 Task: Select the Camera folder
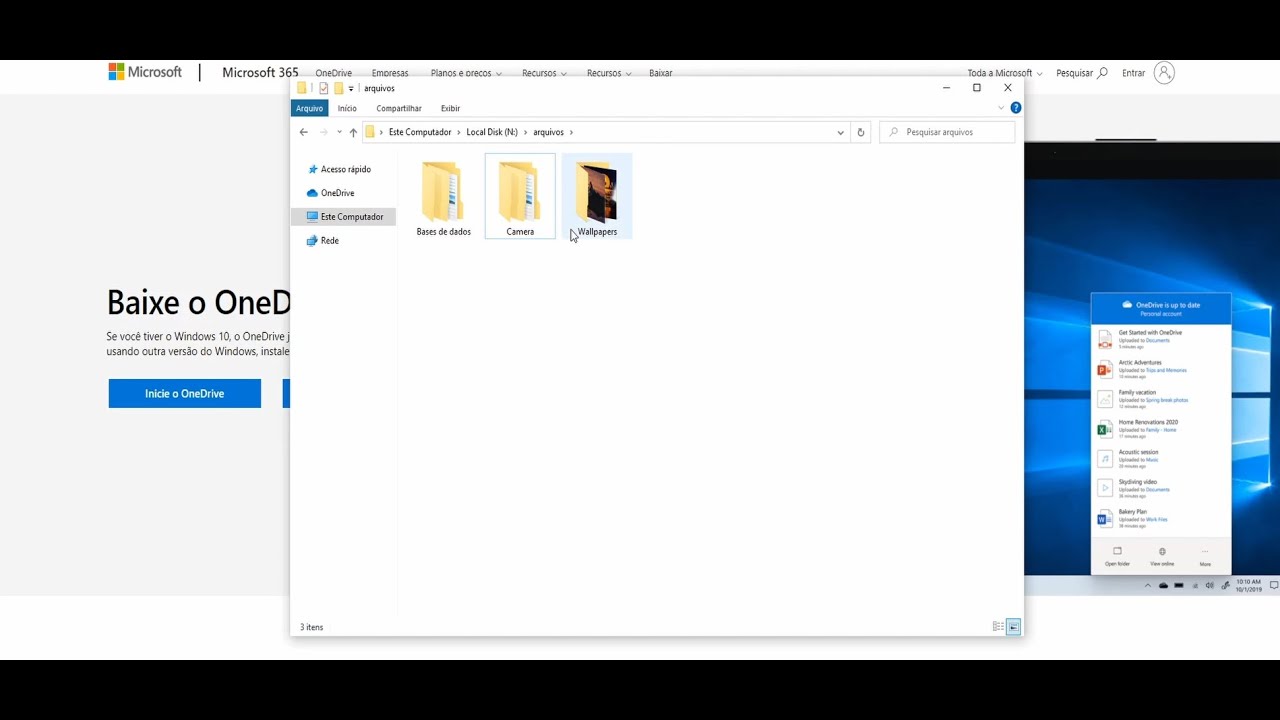[x=520, y=197]
